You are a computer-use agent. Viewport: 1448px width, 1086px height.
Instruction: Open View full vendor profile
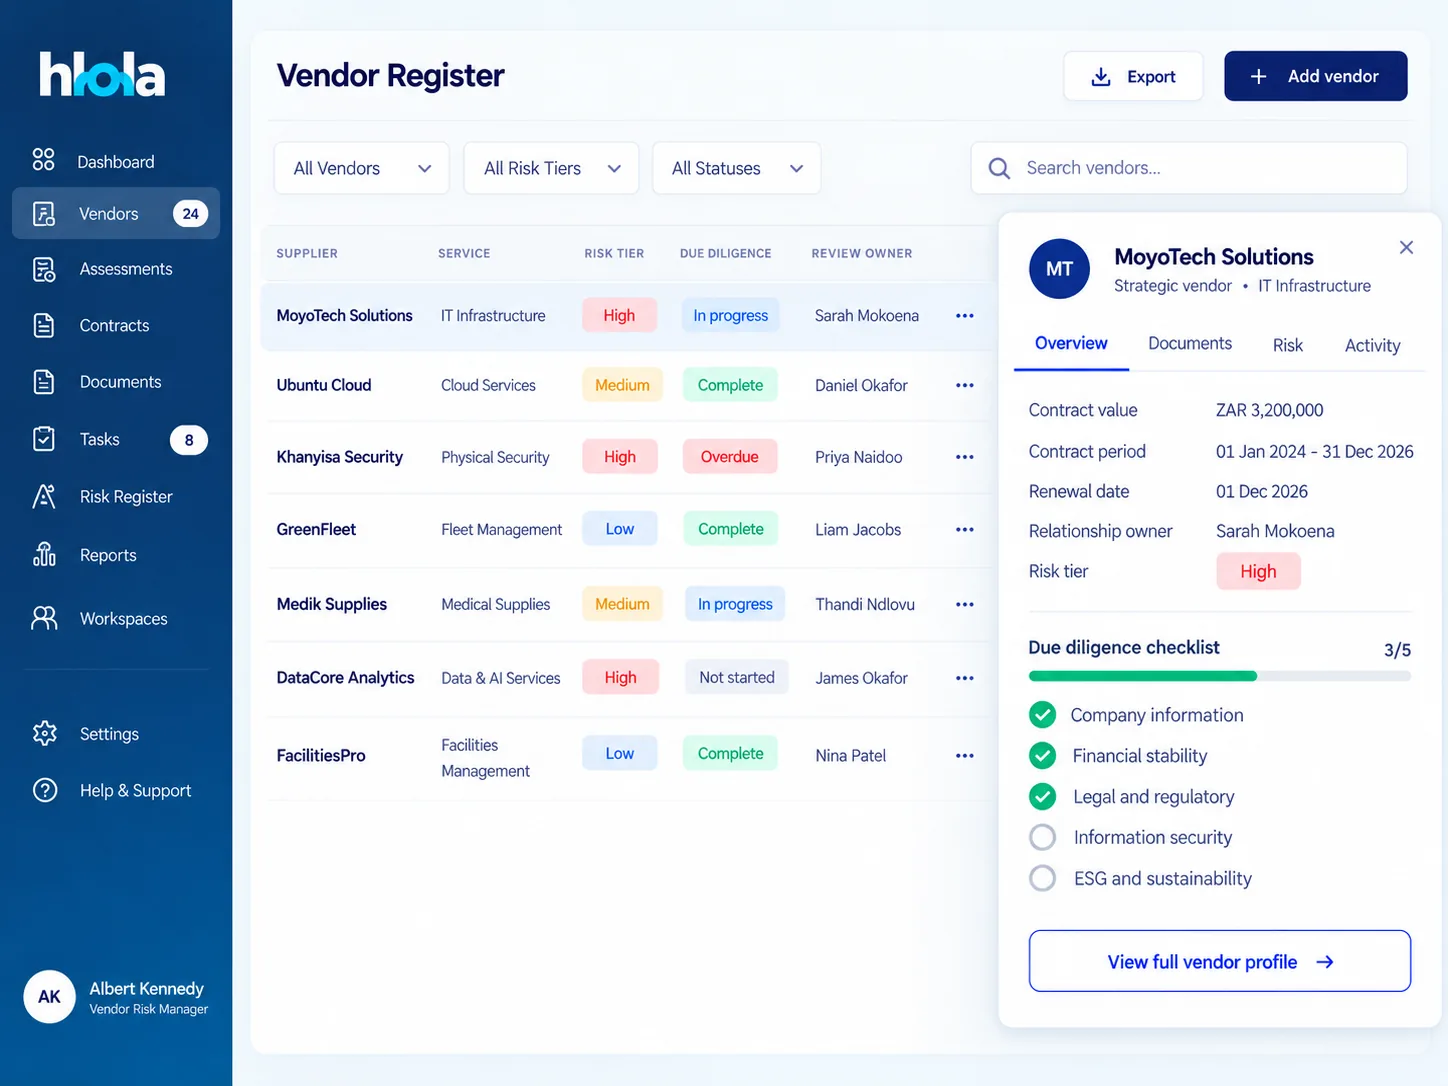tap(1220, 961)
